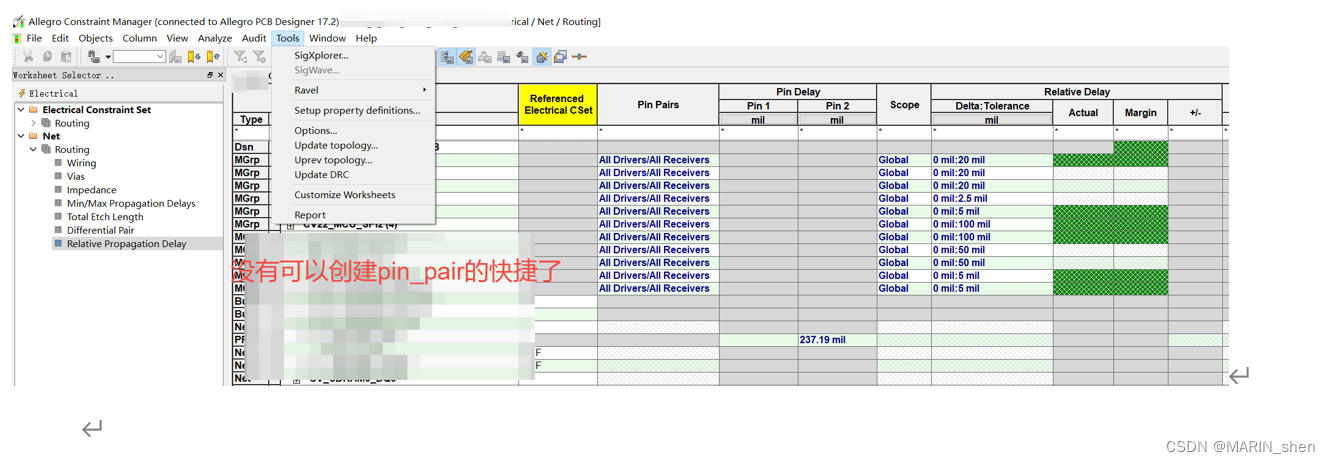Choose Uprev topology... menu entry
This screenshot has width=1330, height=463.
coord(333,160)
